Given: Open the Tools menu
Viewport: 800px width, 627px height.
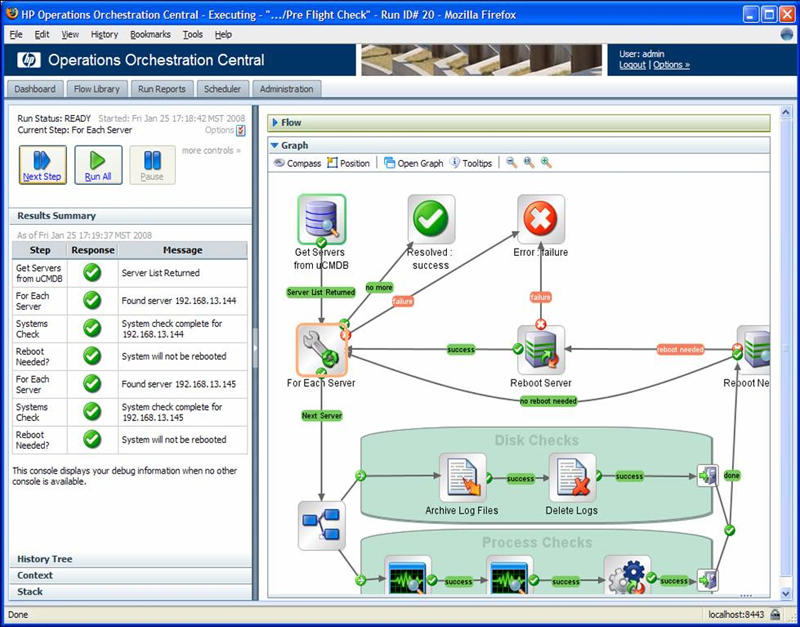Looking at the screenshot, I should coord(193,34).
